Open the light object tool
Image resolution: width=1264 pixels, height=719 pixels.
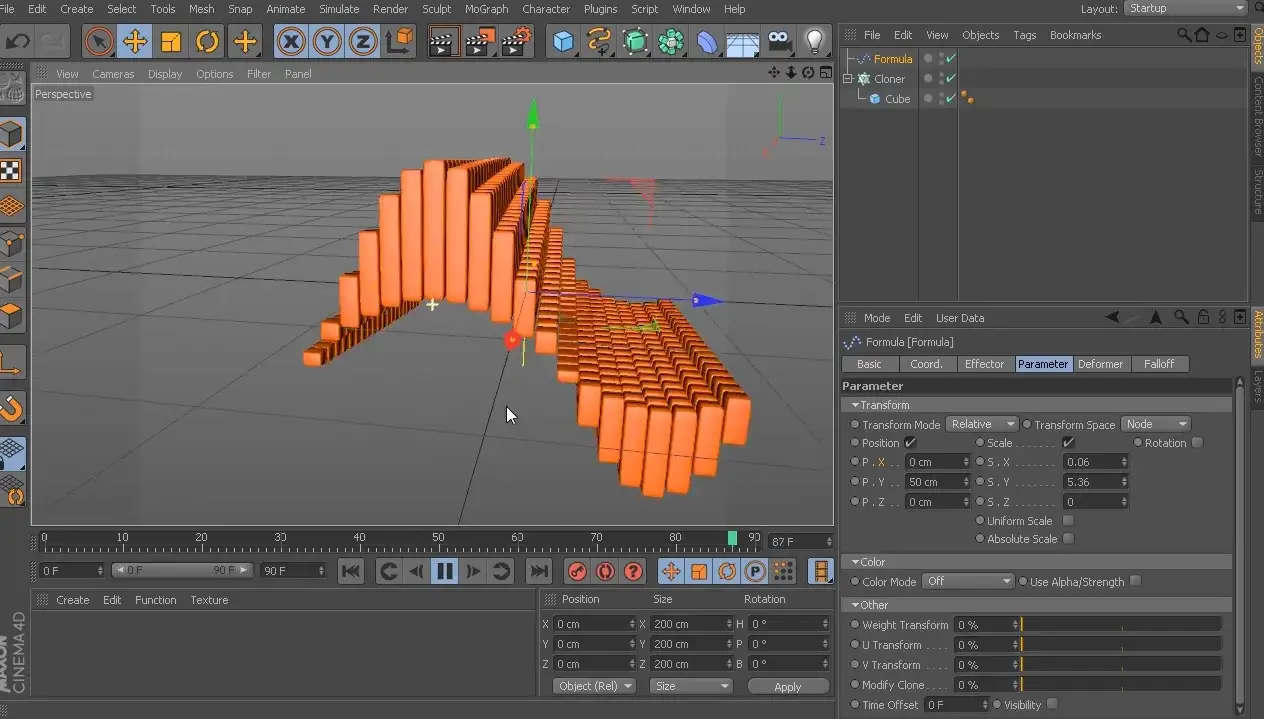coord(815,41)
